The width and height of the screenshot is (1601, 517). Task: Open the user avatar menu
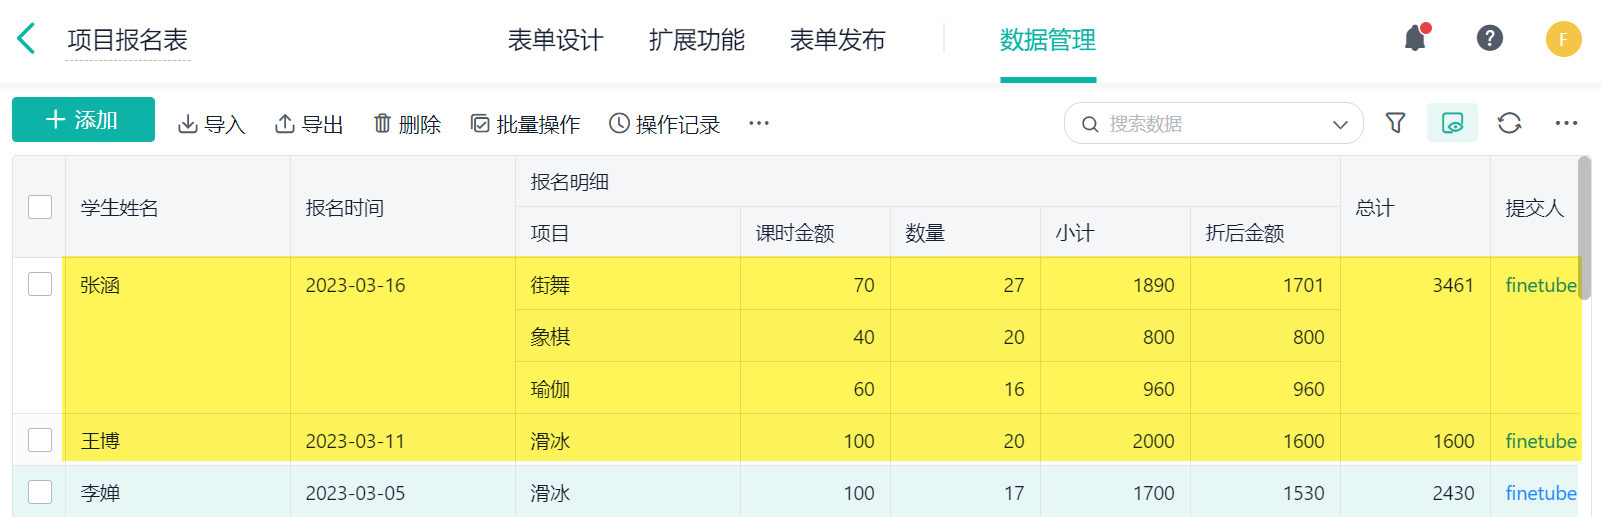1563,40
